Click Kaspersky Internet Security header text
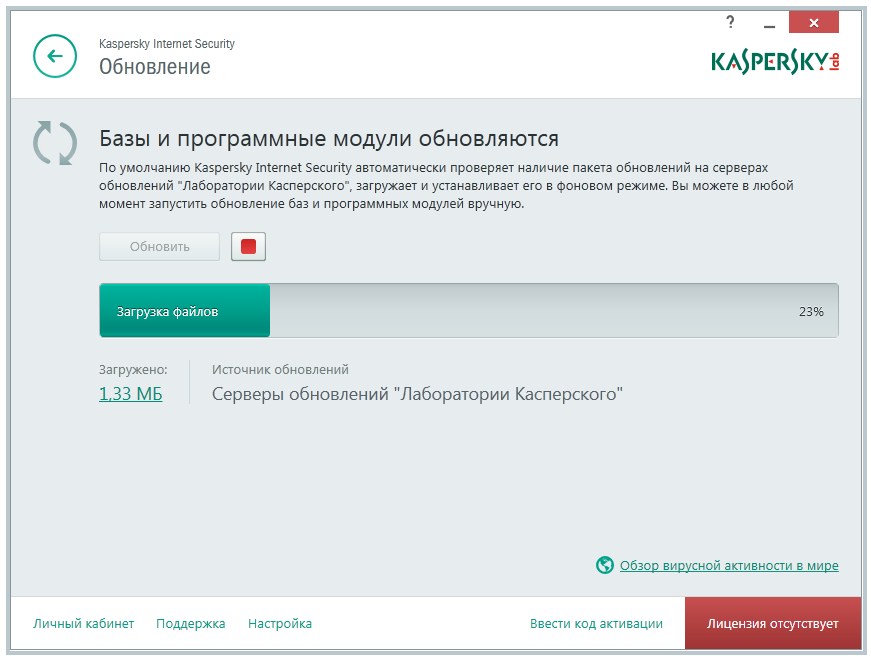Image resolution: width=871 pixels, height=661 pixels. [x=167, y=43]
